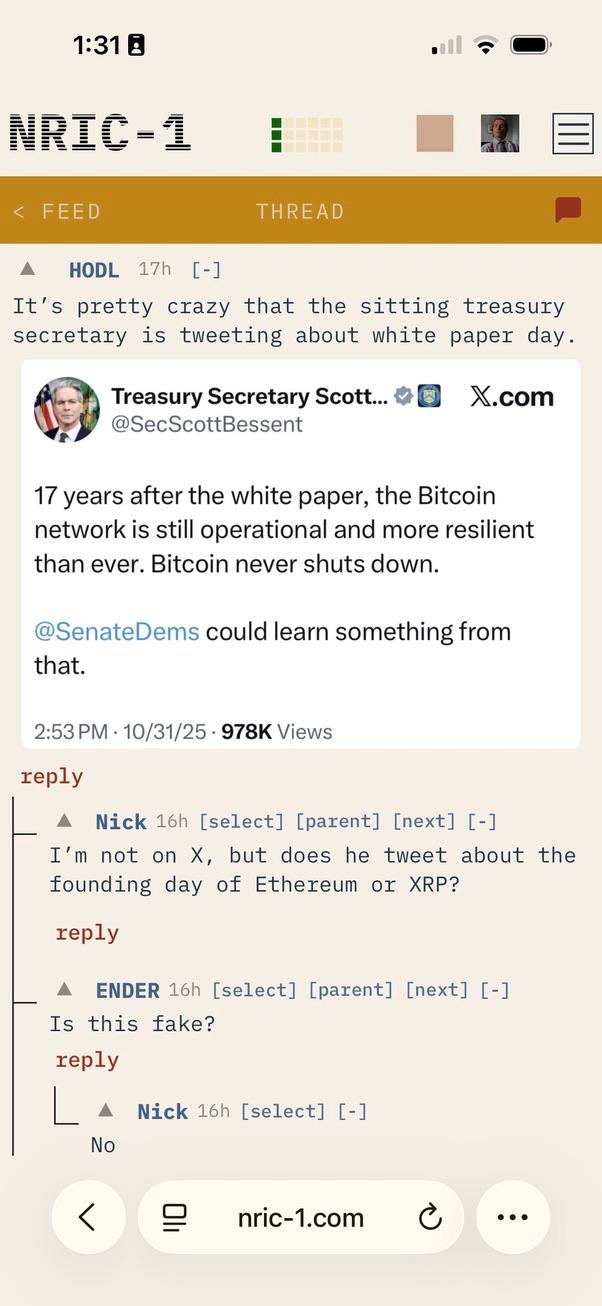
Task: Upvote ENDER's comment
Action: coord(65,989)
